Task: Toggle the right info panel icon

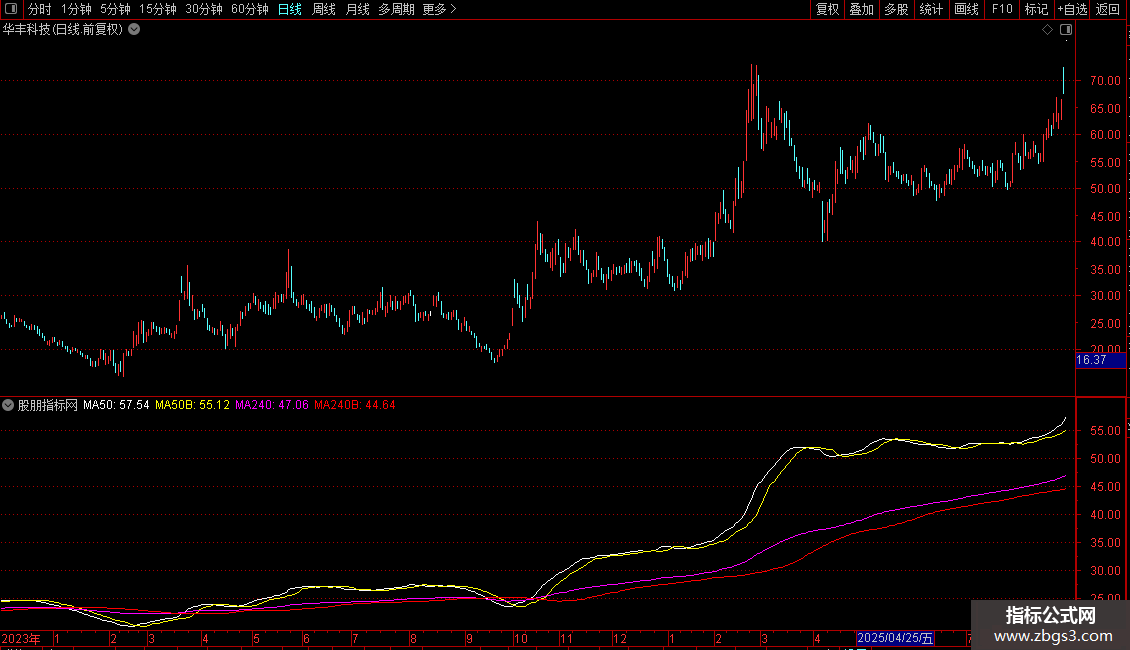Action: tap(1066, 30)
